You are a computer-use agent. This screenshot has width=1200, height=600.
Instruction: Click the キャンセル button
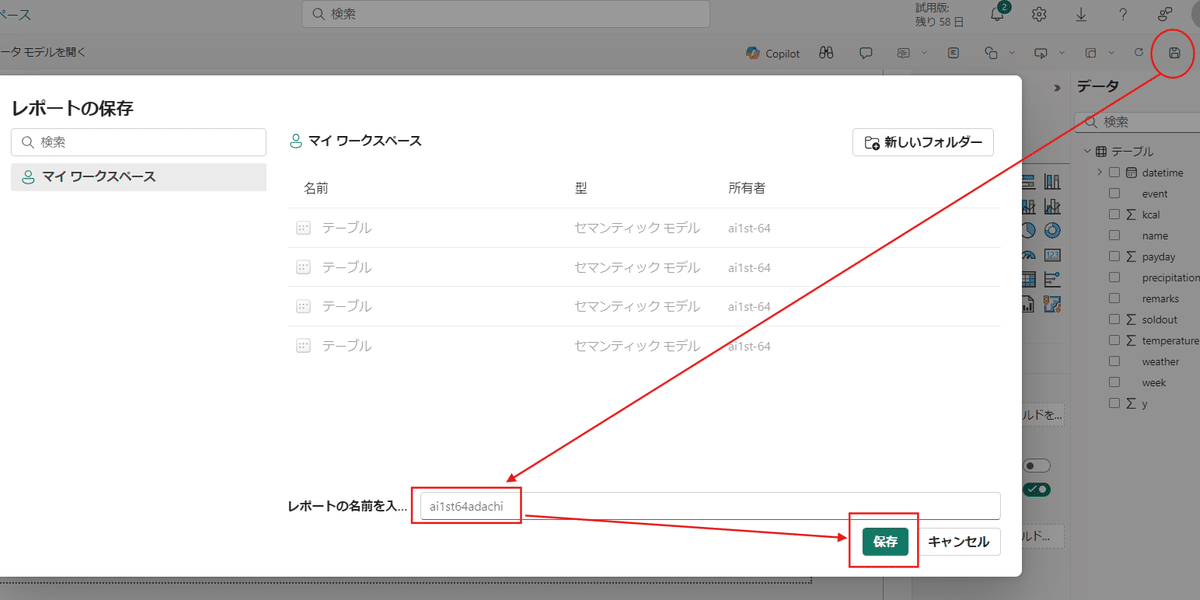tap(959, 542)
